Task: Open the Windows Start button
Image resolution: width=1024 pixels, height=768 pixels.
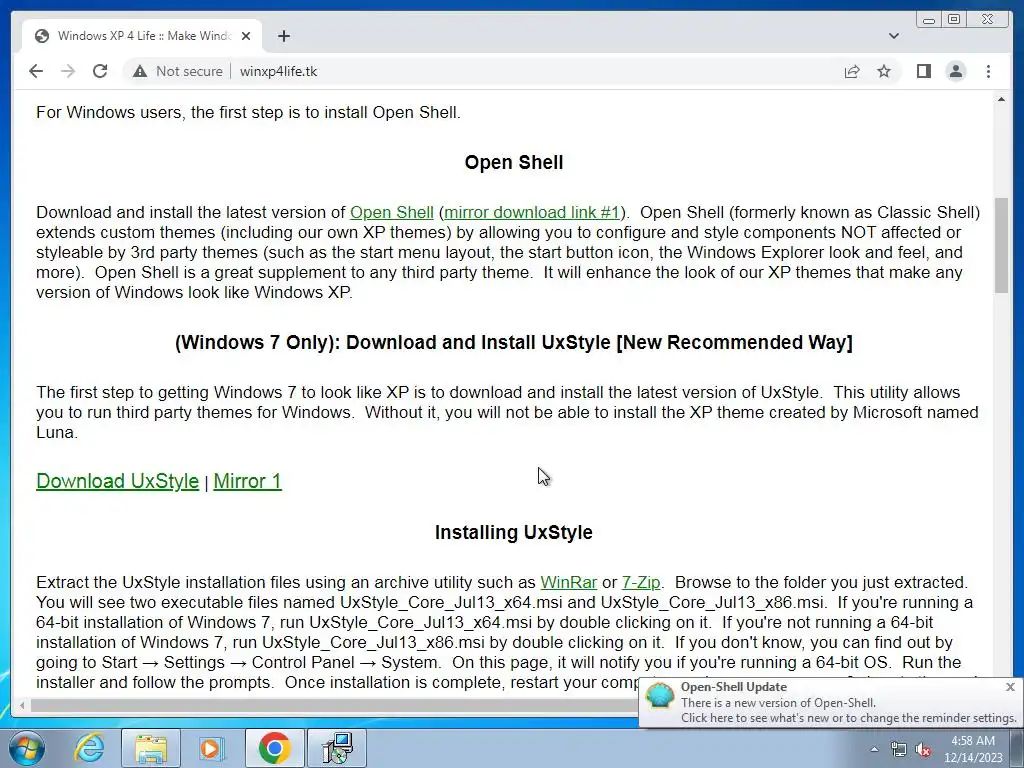Action: (27, 748)
